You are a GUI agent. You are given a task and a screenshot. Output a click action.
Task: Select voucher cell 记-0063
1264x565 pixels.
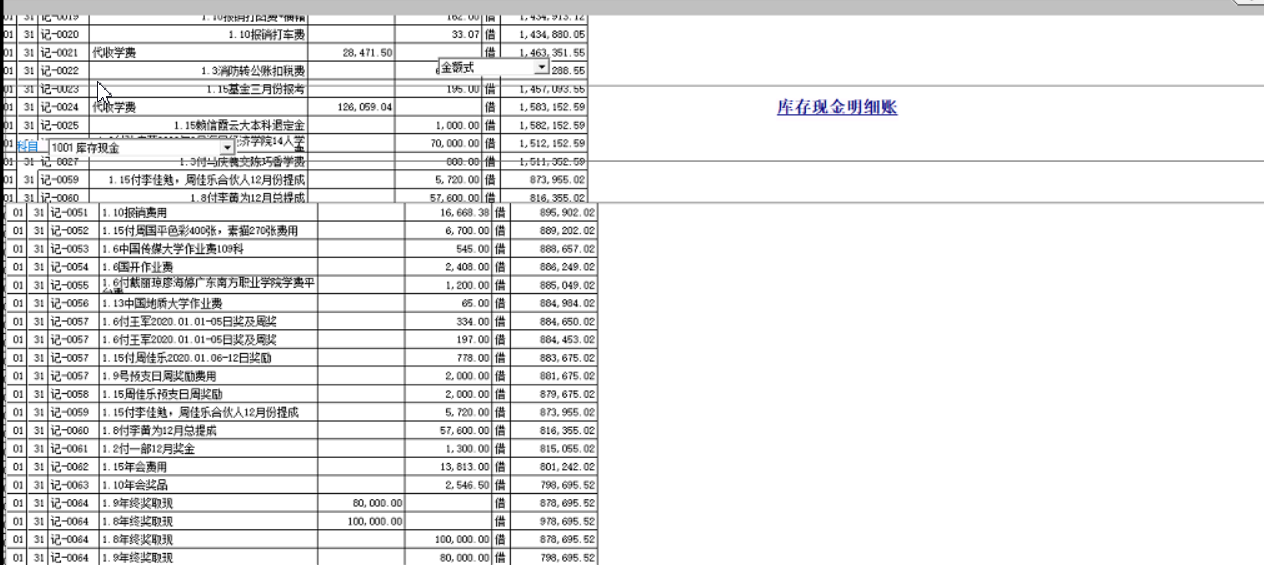pyautogui.click(x=72, y=484)
